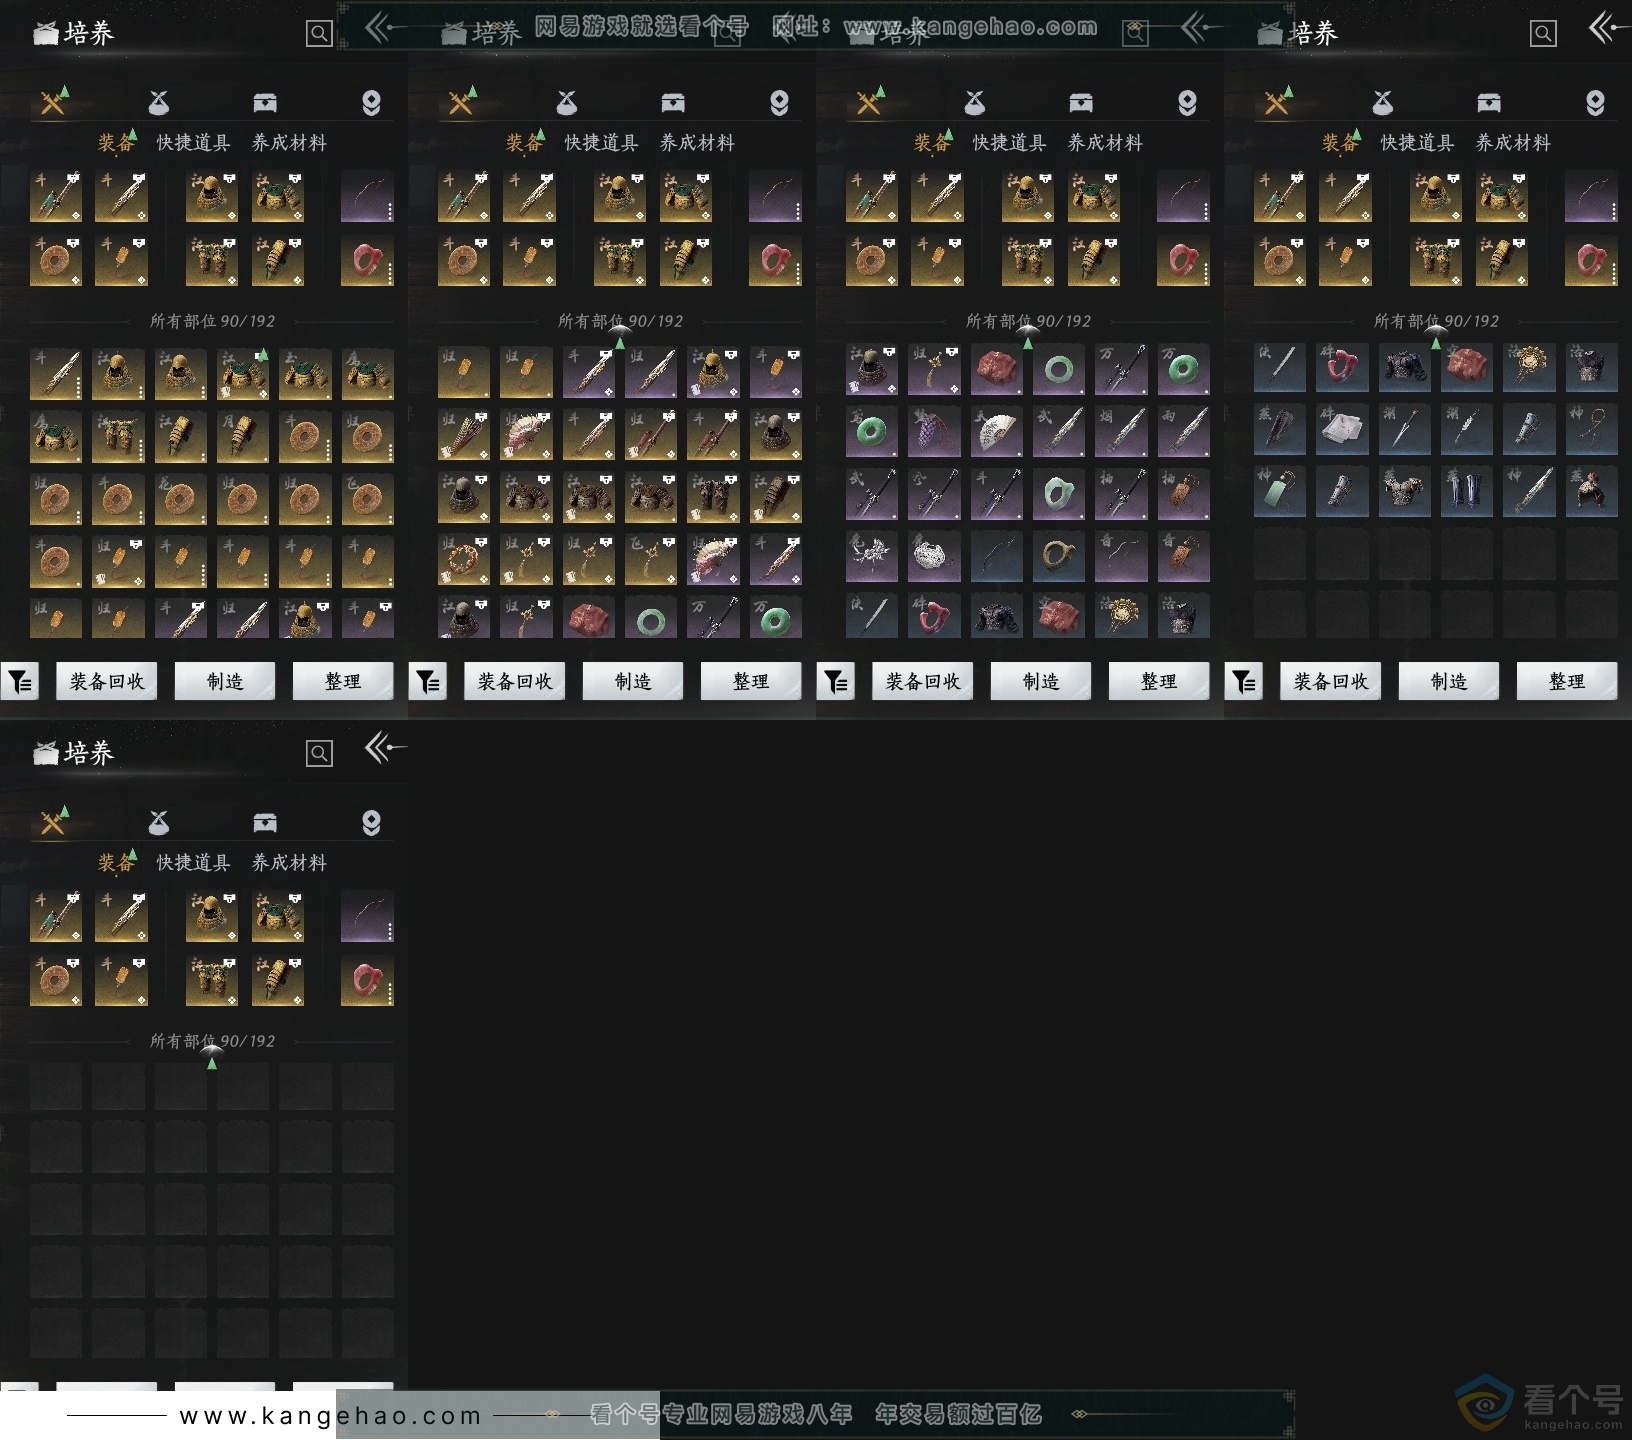This screenshot has width=1632, height=1440.
Task: Click 整理 in the top-right panel
Action: tap(1567, 681)
